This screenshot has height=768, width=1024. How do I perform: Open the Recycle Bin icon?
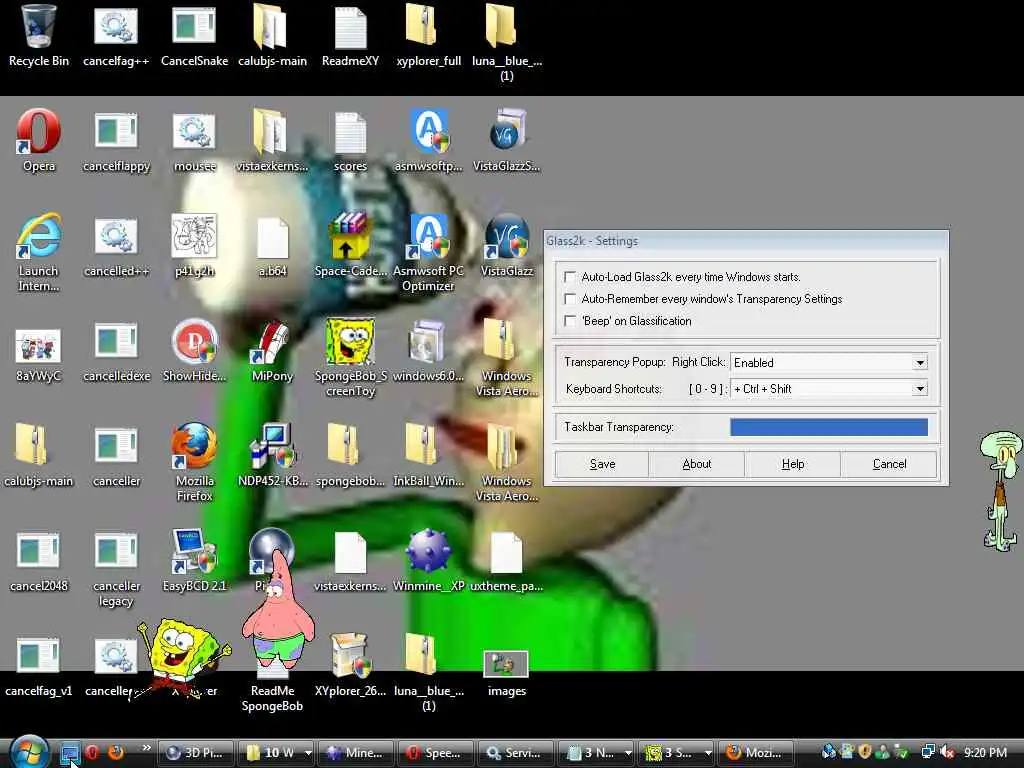coord(39,36)
